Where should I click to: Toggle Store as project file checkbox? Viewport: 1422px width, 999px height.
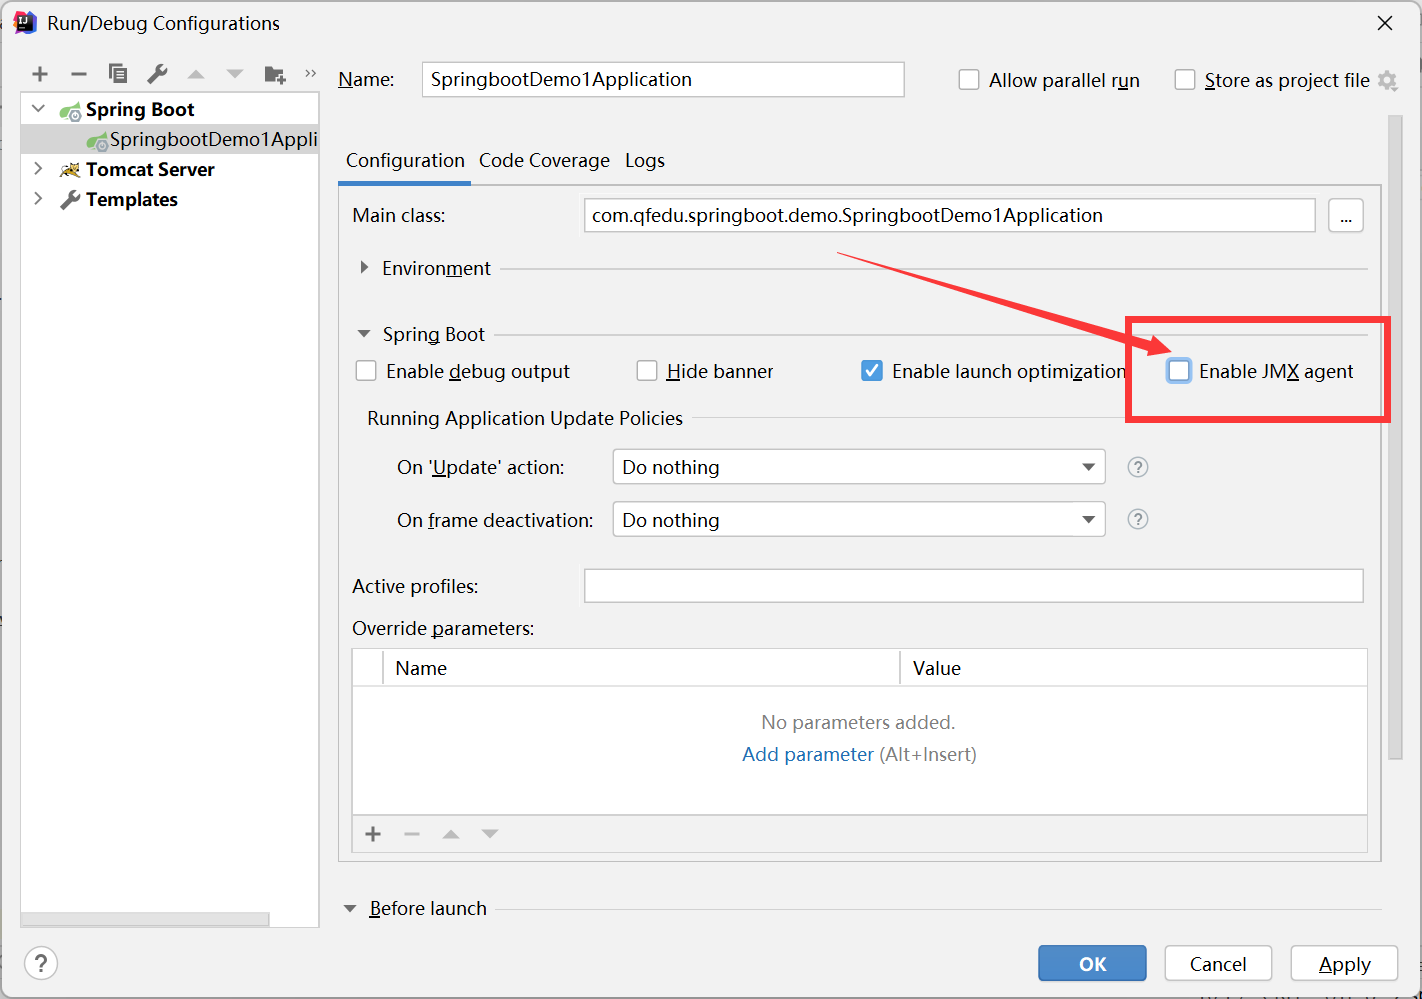pos(1185,80)
